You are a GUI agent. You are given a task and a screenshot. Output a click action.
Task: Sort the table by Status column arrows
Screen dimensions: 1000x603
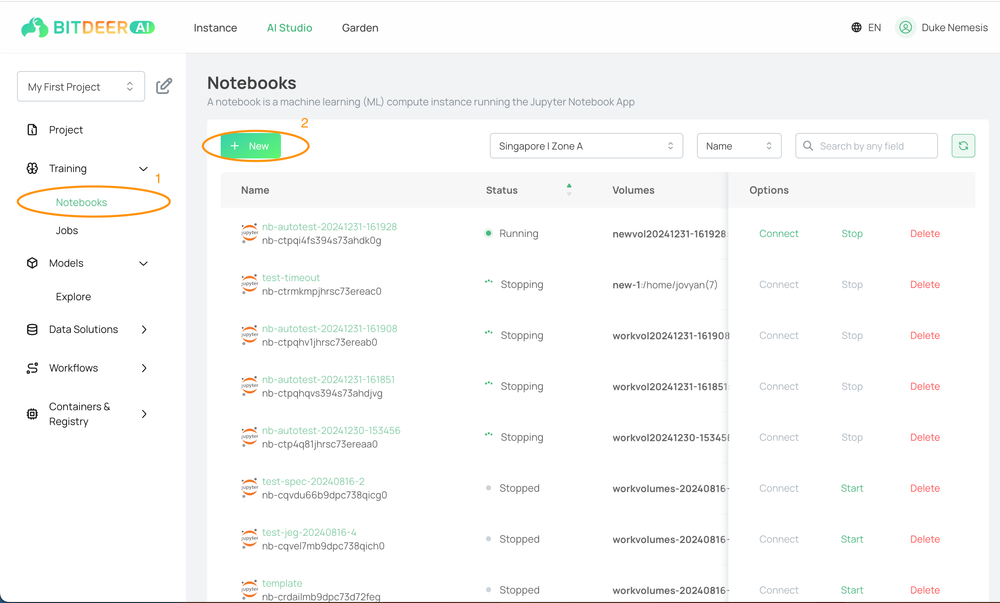tap(569, 189)
